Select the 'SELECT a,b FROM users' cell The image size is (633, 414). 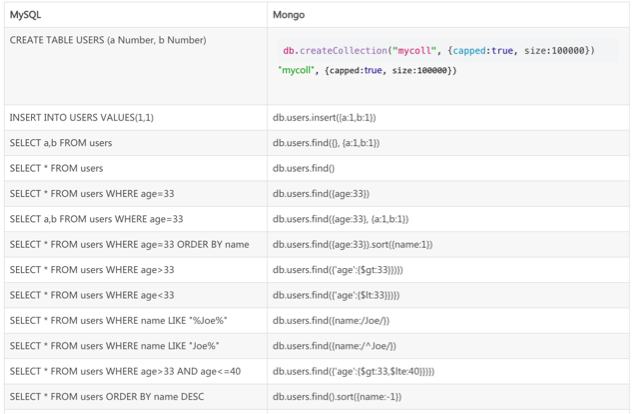[x=61, y=142]
